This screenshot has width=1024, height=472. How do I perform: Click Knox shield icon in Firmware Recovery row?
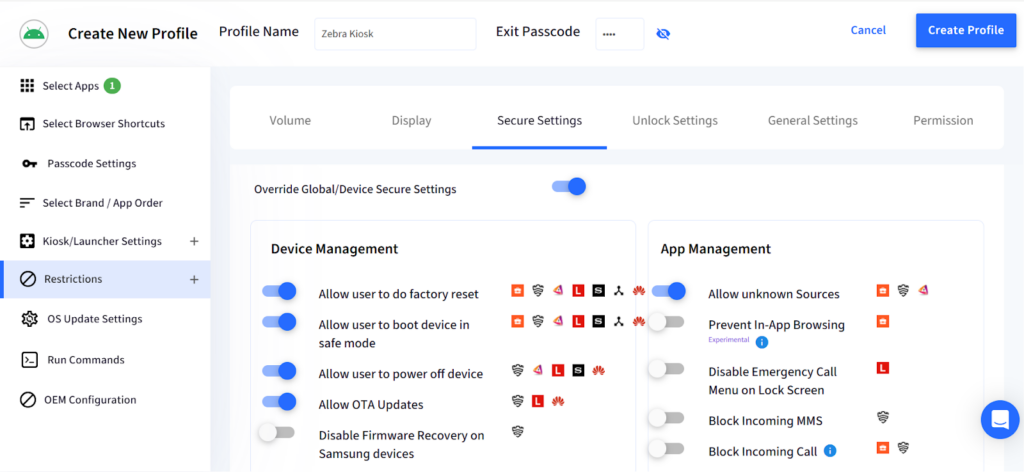click(518, 431)
